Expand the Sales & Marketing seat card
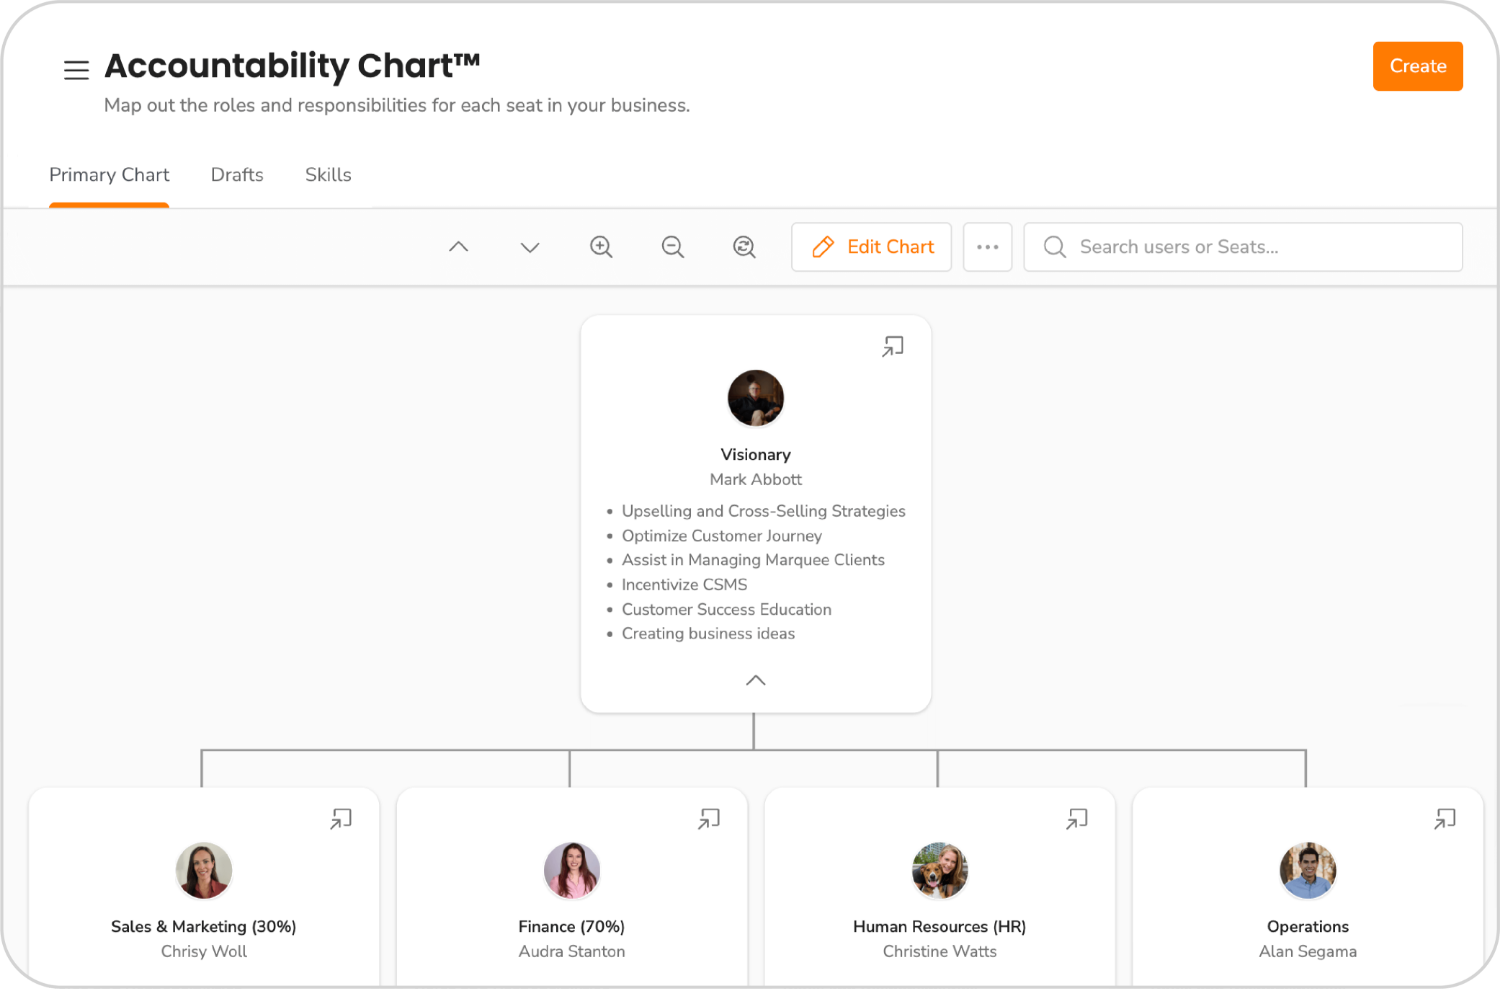1500x989 pixels. point(341,818)
